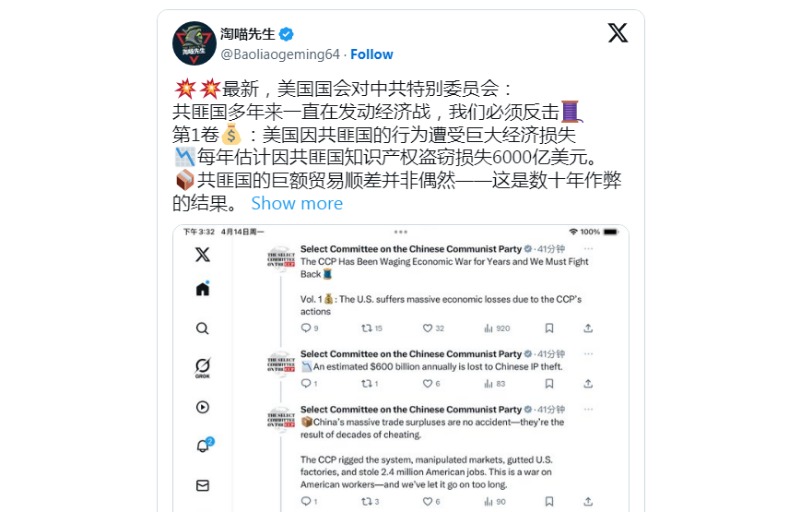Click the X logo at top right

617,33
